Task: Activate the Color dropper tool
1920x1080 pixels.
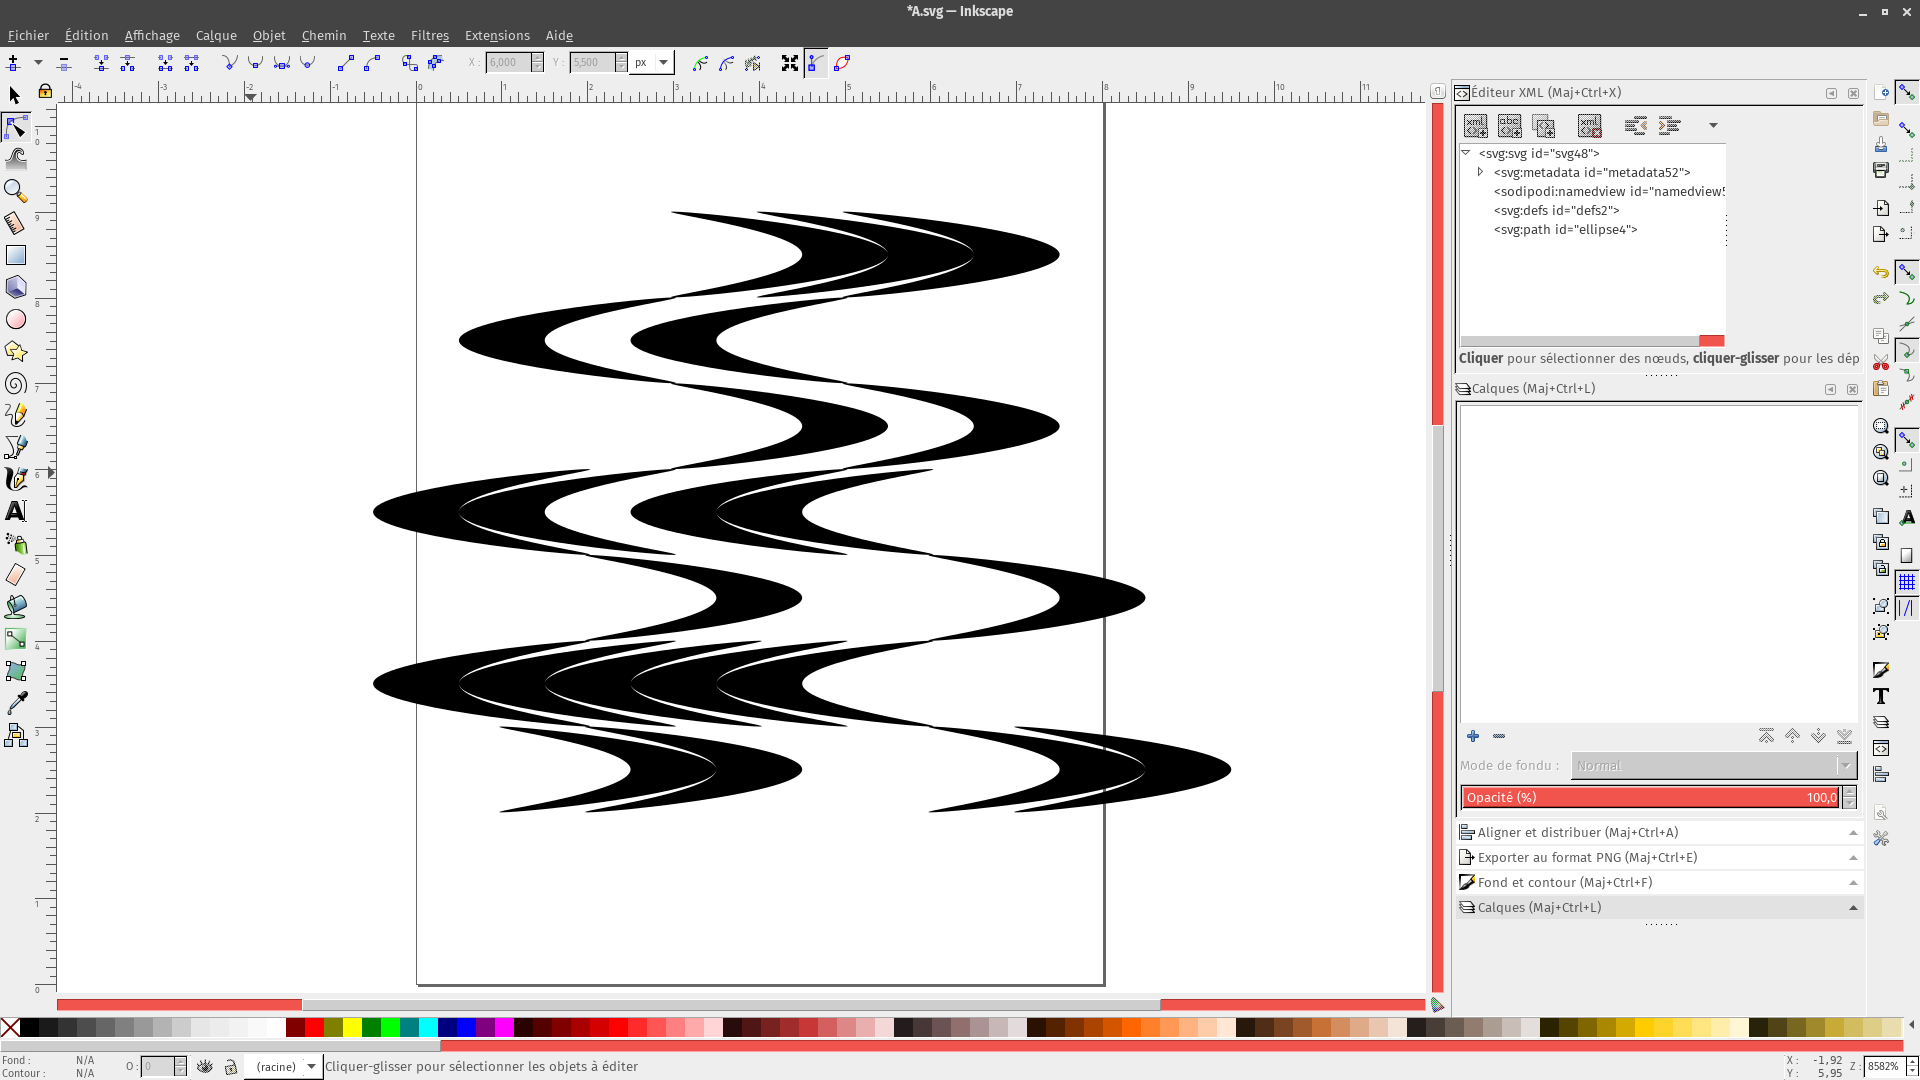Action: pos(16,703)
